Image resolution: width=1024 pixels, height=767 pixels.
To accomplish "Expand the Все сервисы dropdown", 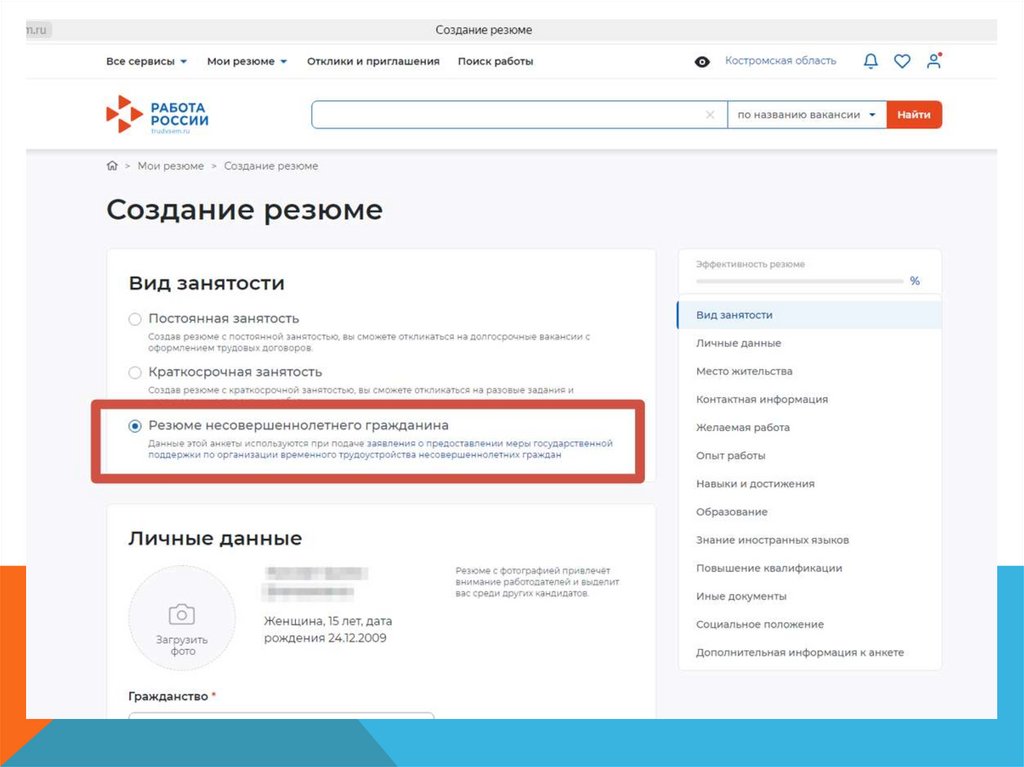I will click(146, 61).
